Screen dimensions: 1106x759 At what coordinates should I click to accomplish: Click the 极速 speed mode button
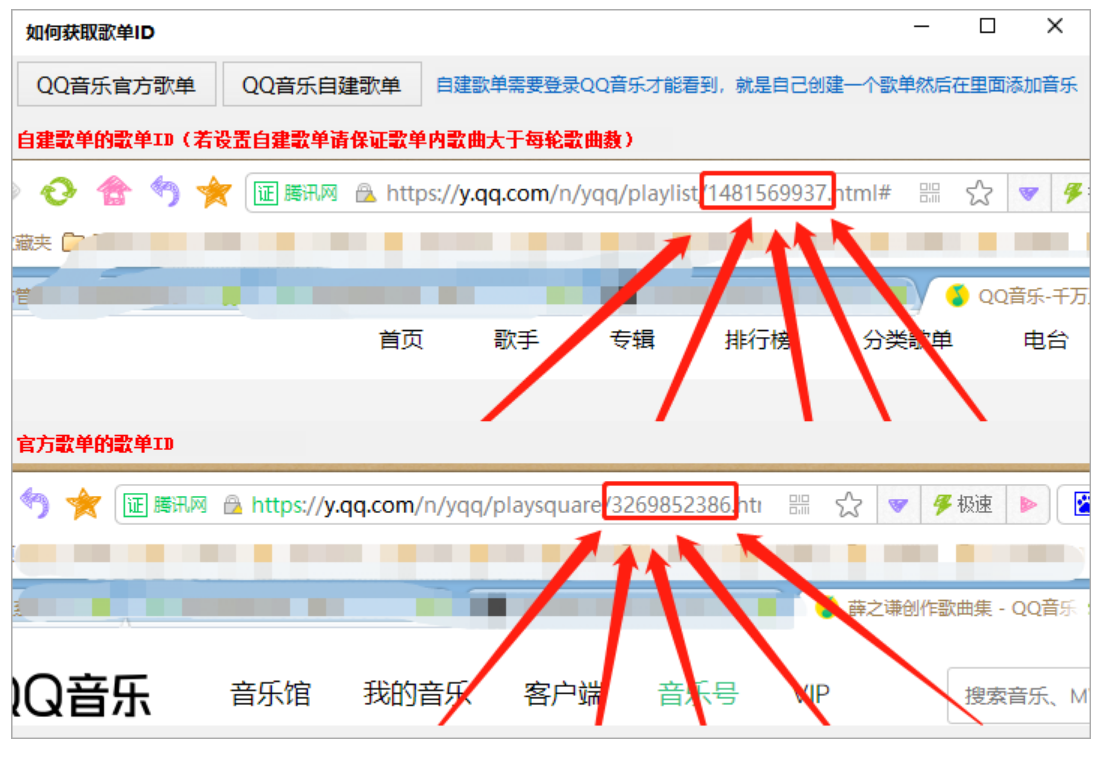pos(964,504)
